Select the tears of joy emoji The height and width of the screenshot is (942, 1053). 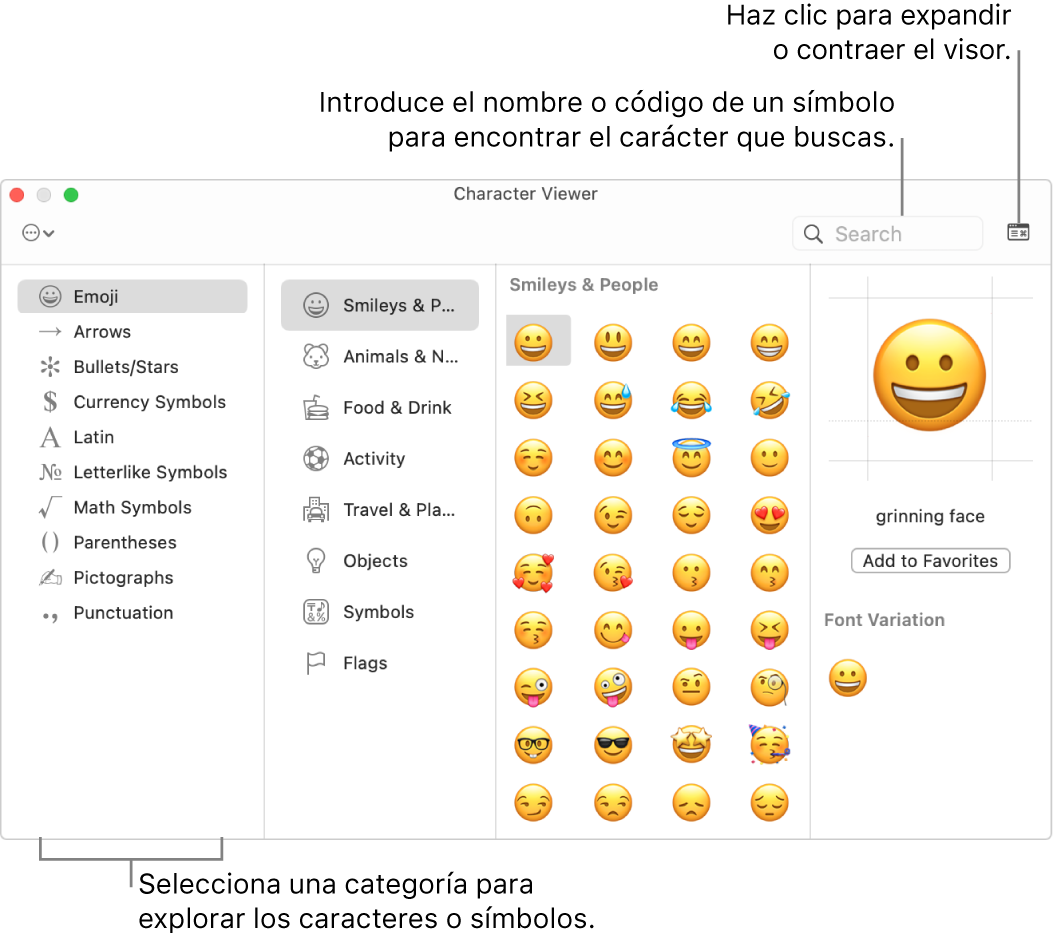[x=691, y=400]
